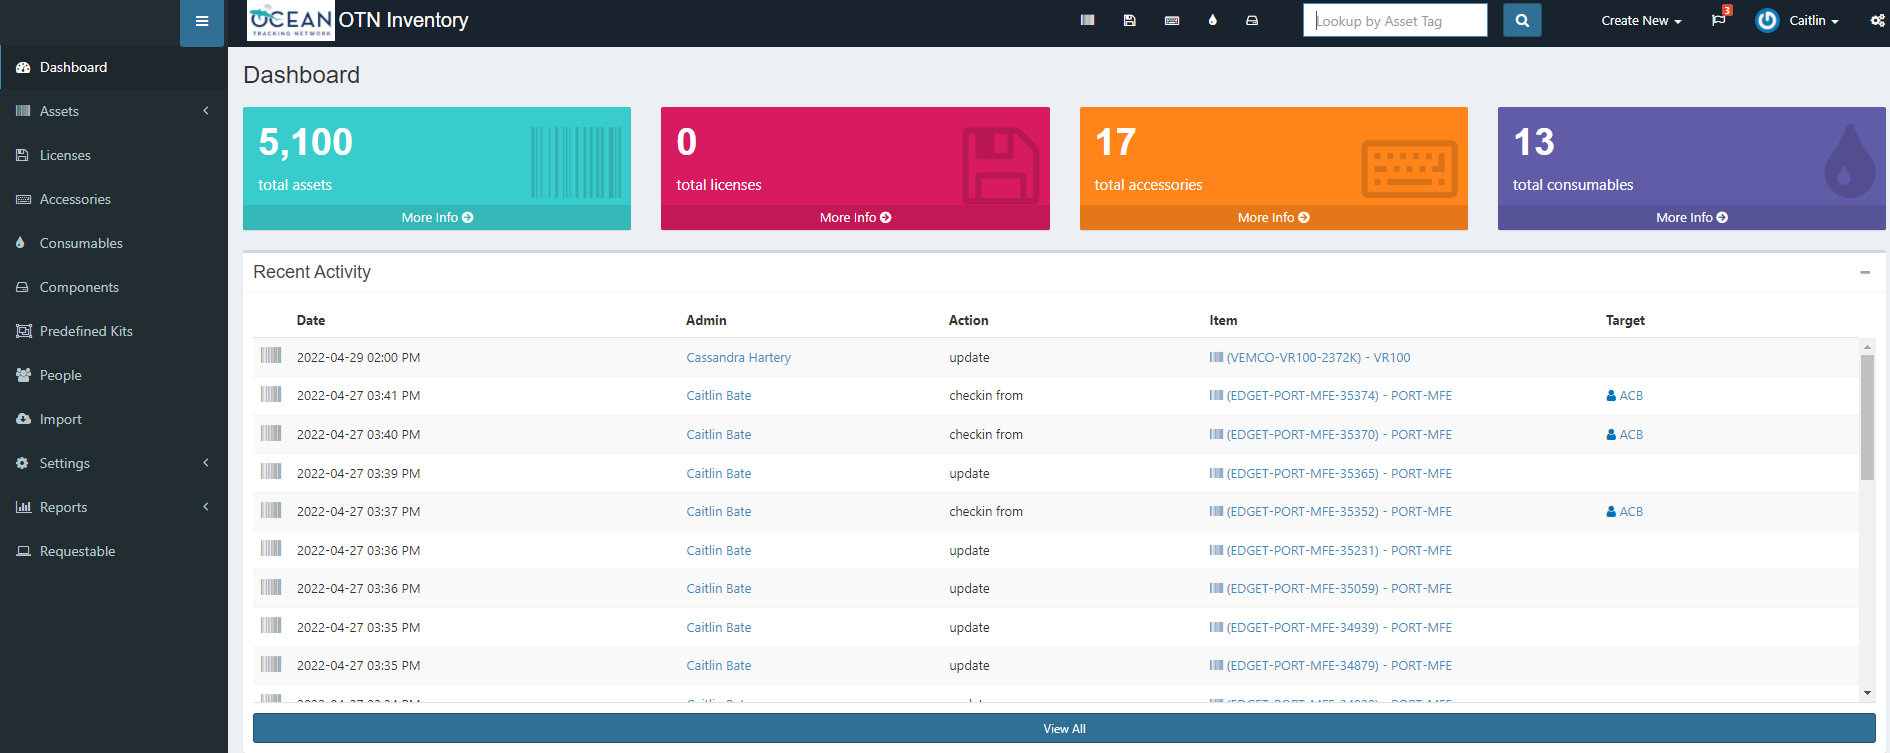Open Cassandra Hartery admin link
Viewport: 1890px width, 753px height.
click(x=738, y=357)
